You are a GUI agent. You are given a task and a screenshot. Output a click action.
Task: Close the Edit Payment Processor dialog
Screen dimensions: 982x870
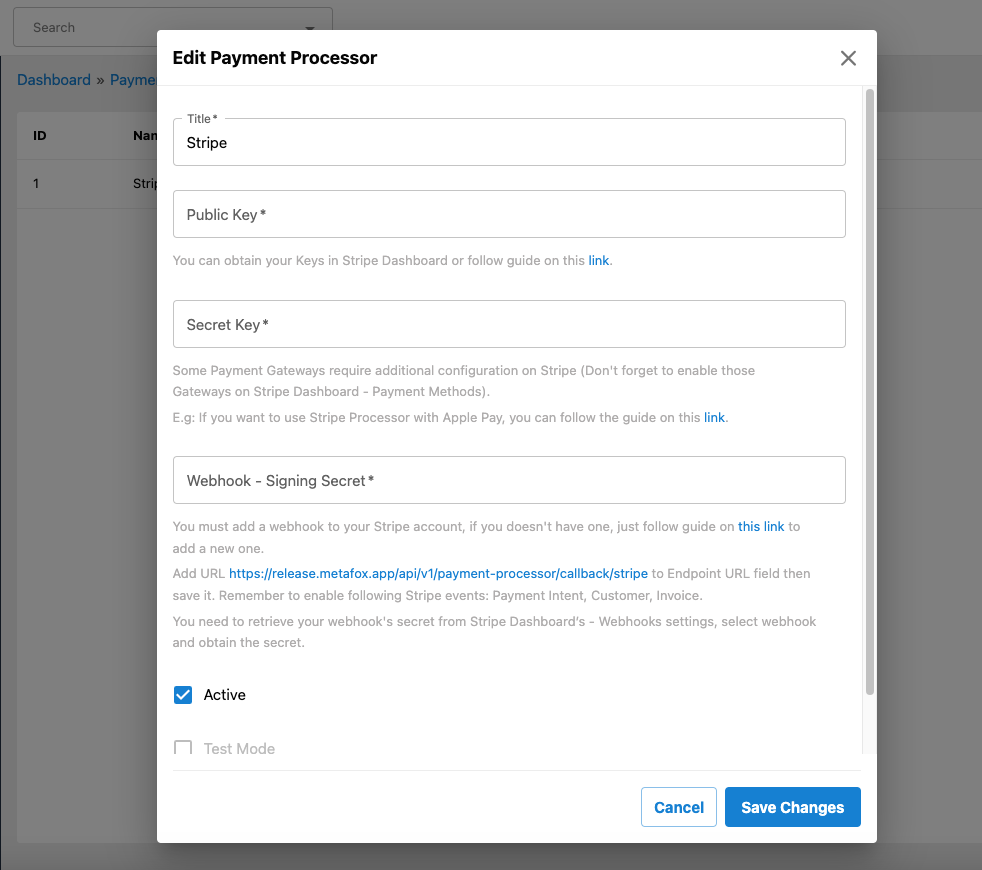[x=848, y=58]
